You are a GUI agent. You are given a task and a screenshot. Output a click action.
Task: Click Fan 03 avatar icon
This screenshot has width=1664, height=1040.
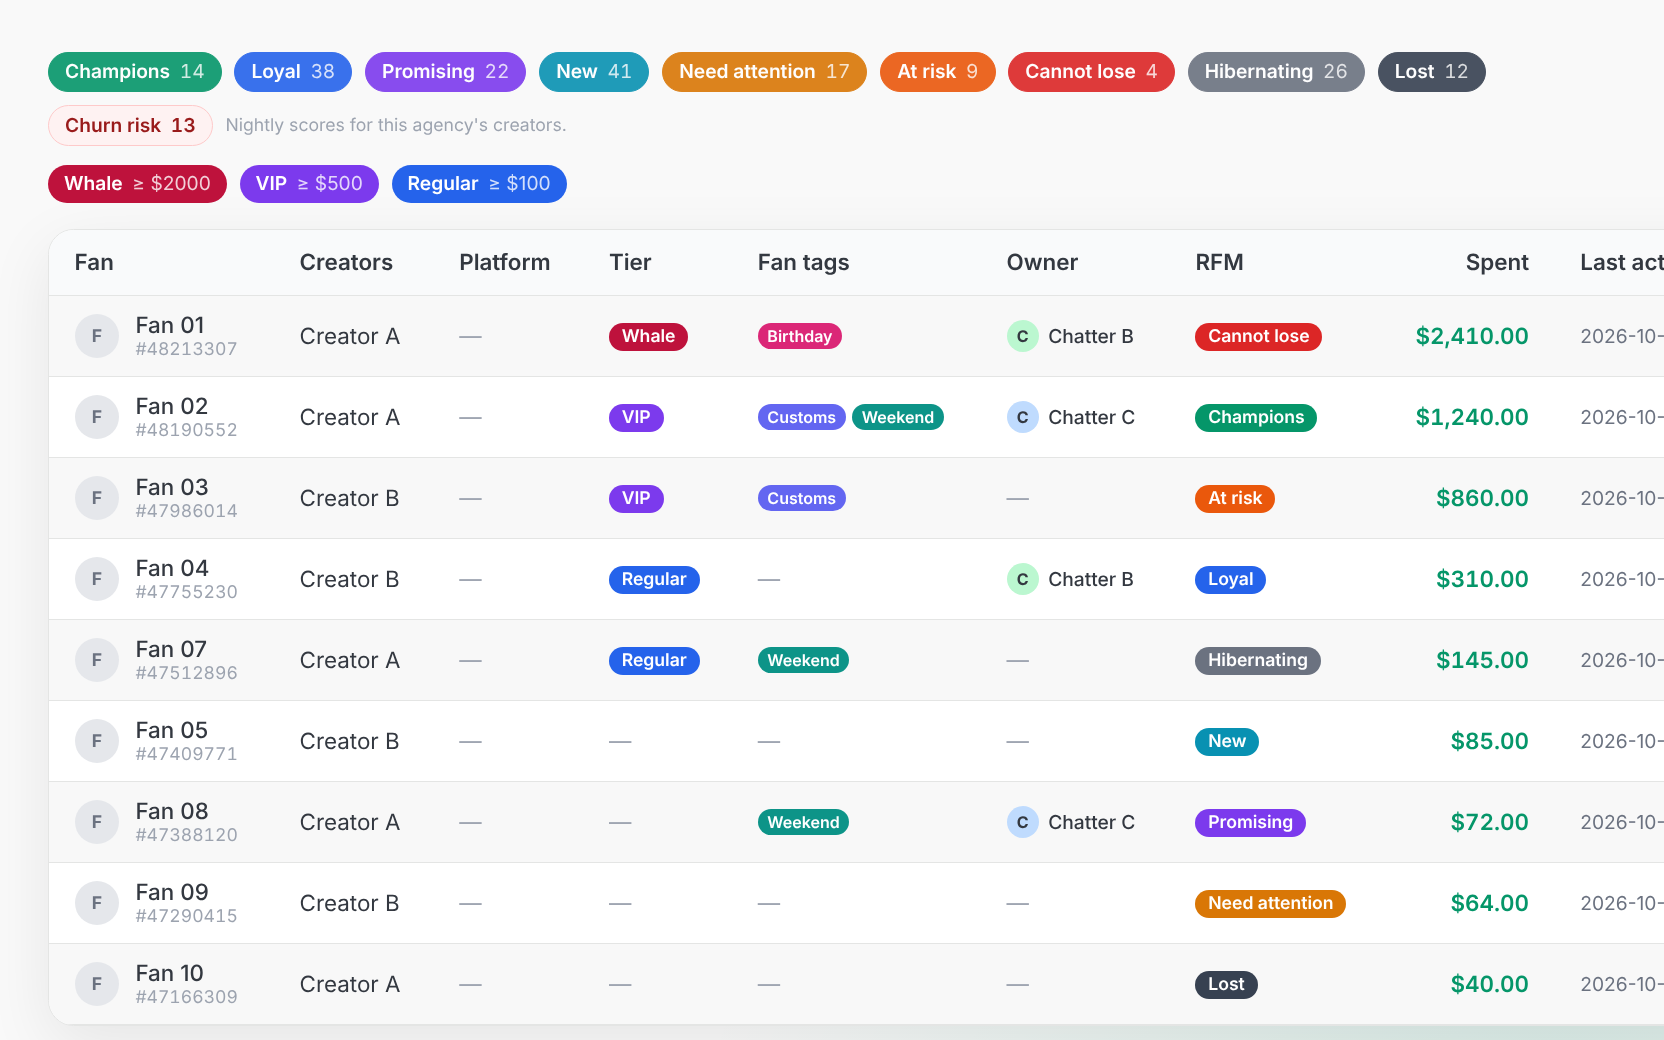pyautogui.click(x=97, y=498)
